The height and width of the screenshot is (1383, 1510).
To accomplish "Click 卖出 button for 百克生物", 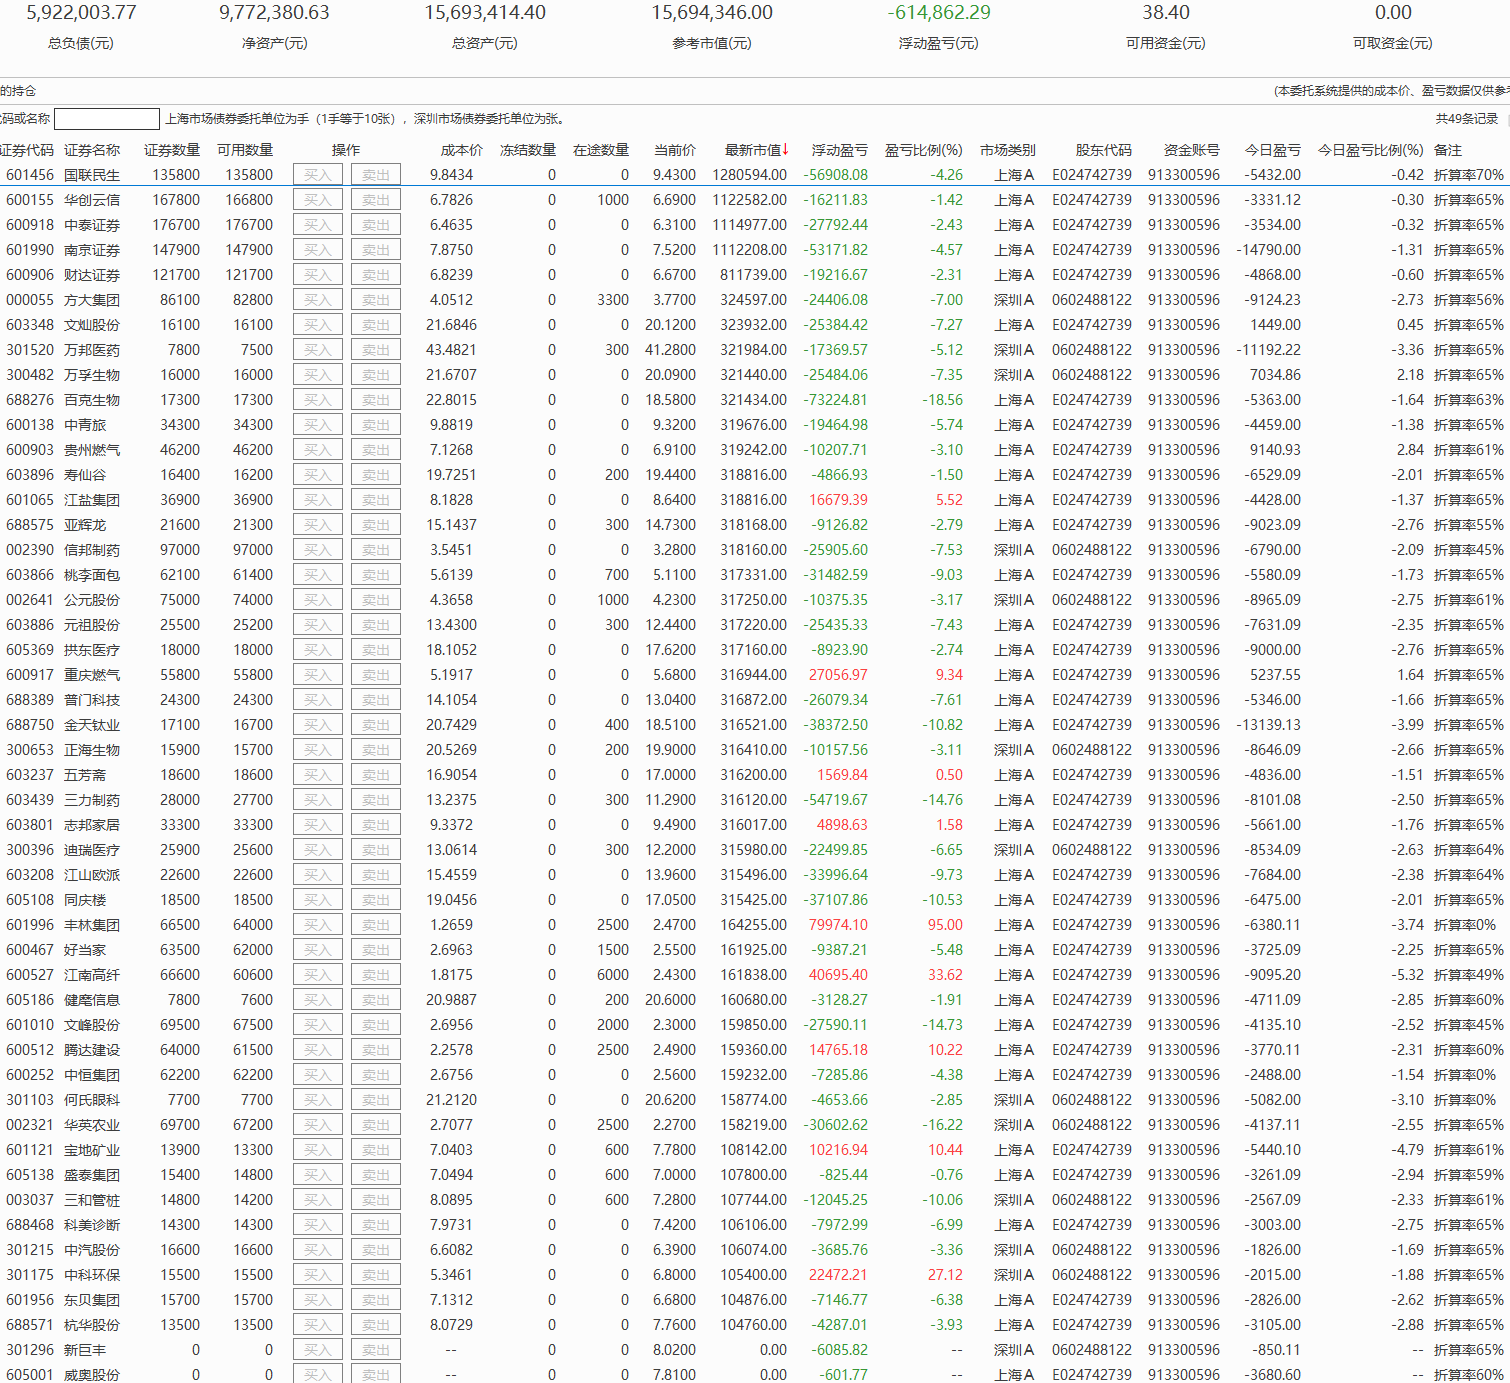I will (x=376, y=400).
